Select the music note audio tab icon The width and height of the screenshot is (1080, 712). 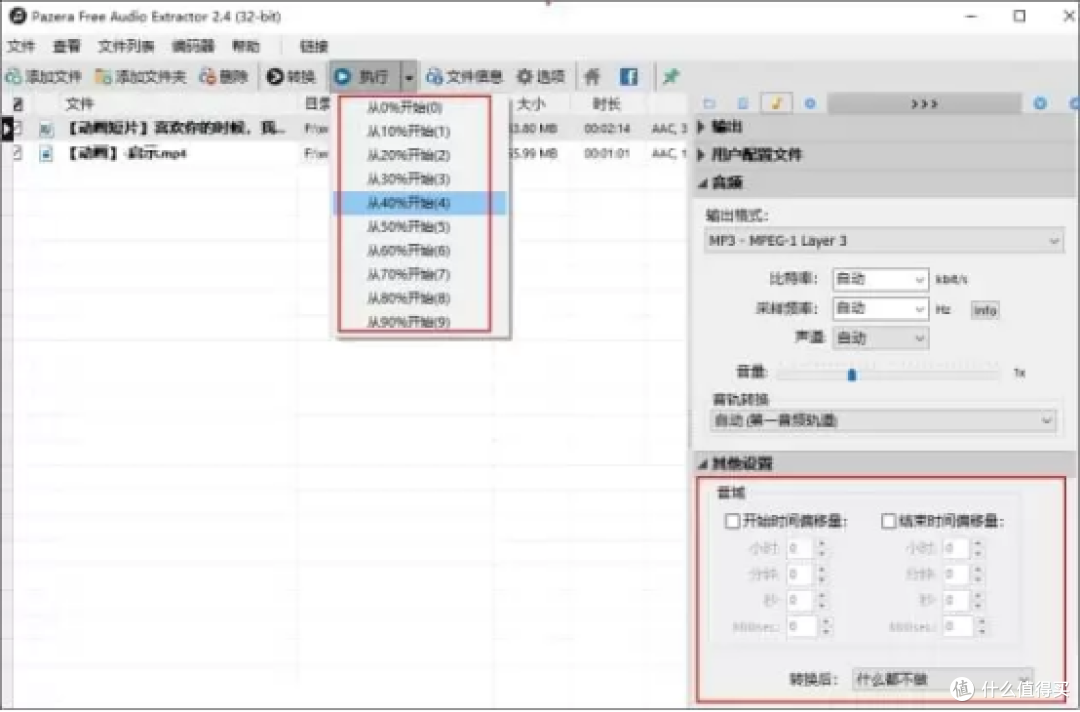[776, 103]
